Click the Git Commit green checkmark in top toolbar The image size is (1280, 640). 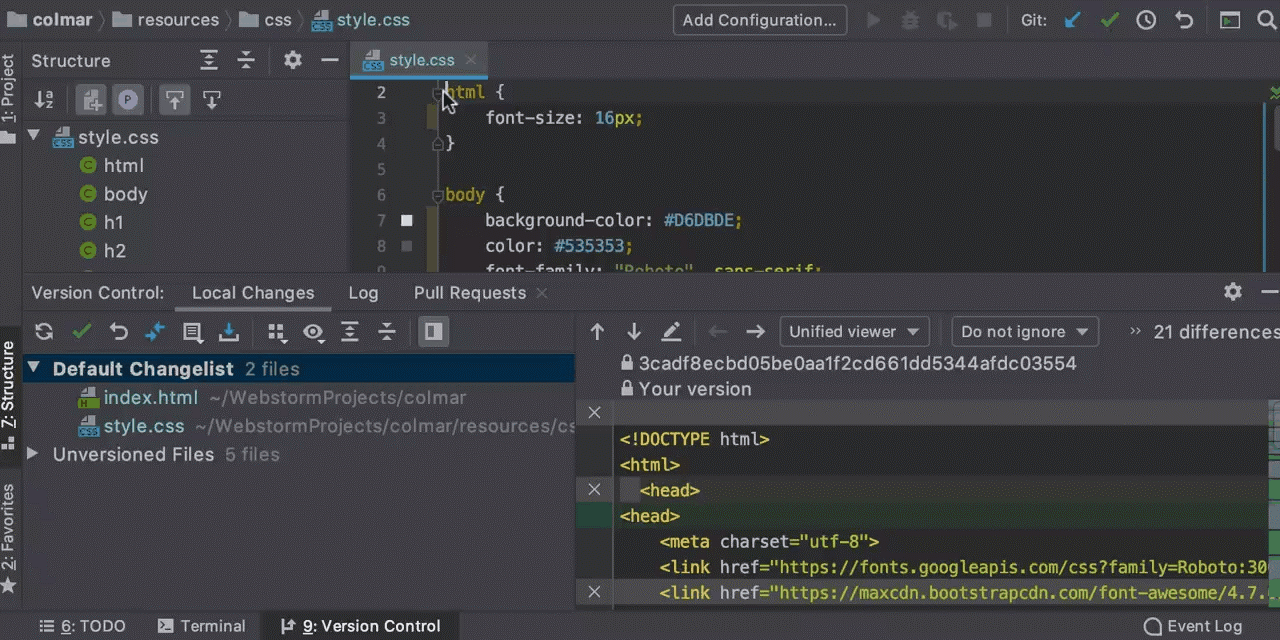pos(1109,20)
